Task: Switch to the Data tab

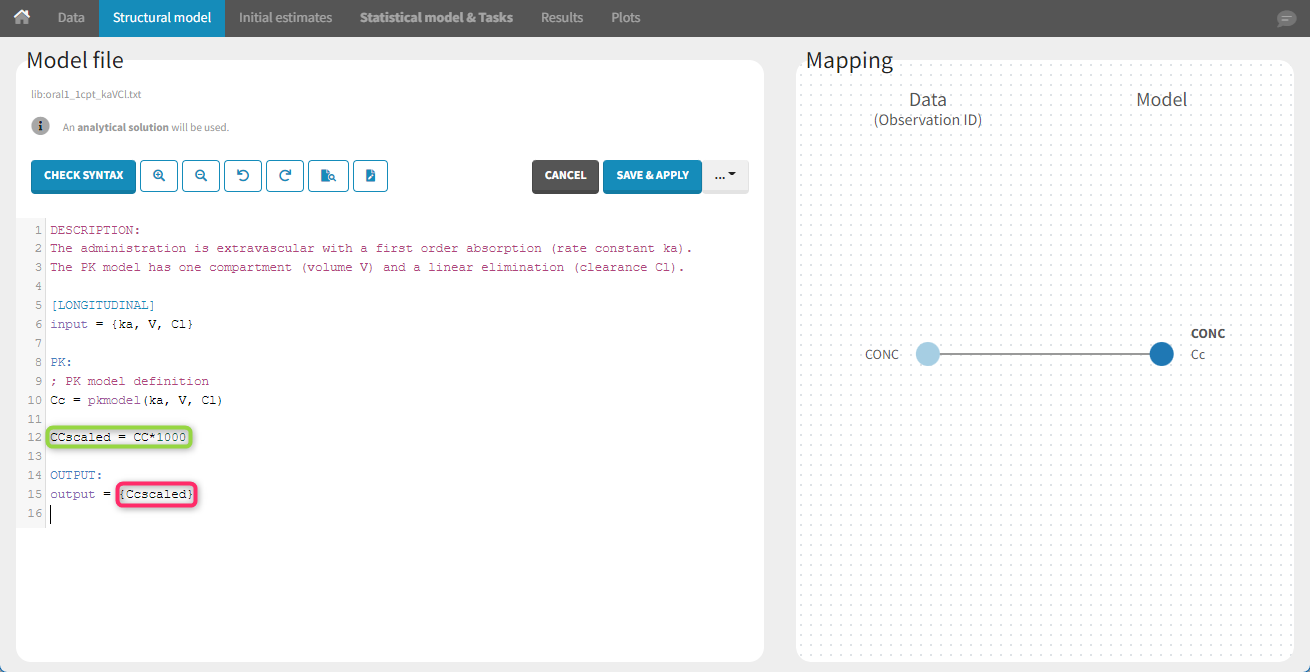Action: 71,18
